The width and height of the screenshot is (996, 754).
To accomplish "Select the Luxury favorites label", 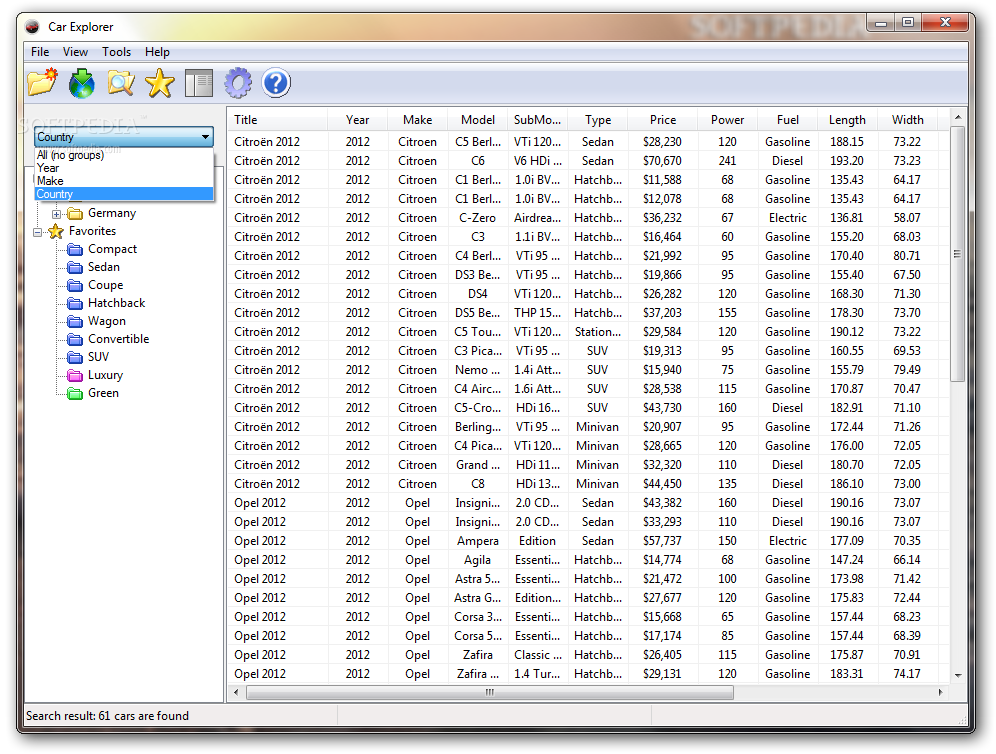I will pos(105,375).
